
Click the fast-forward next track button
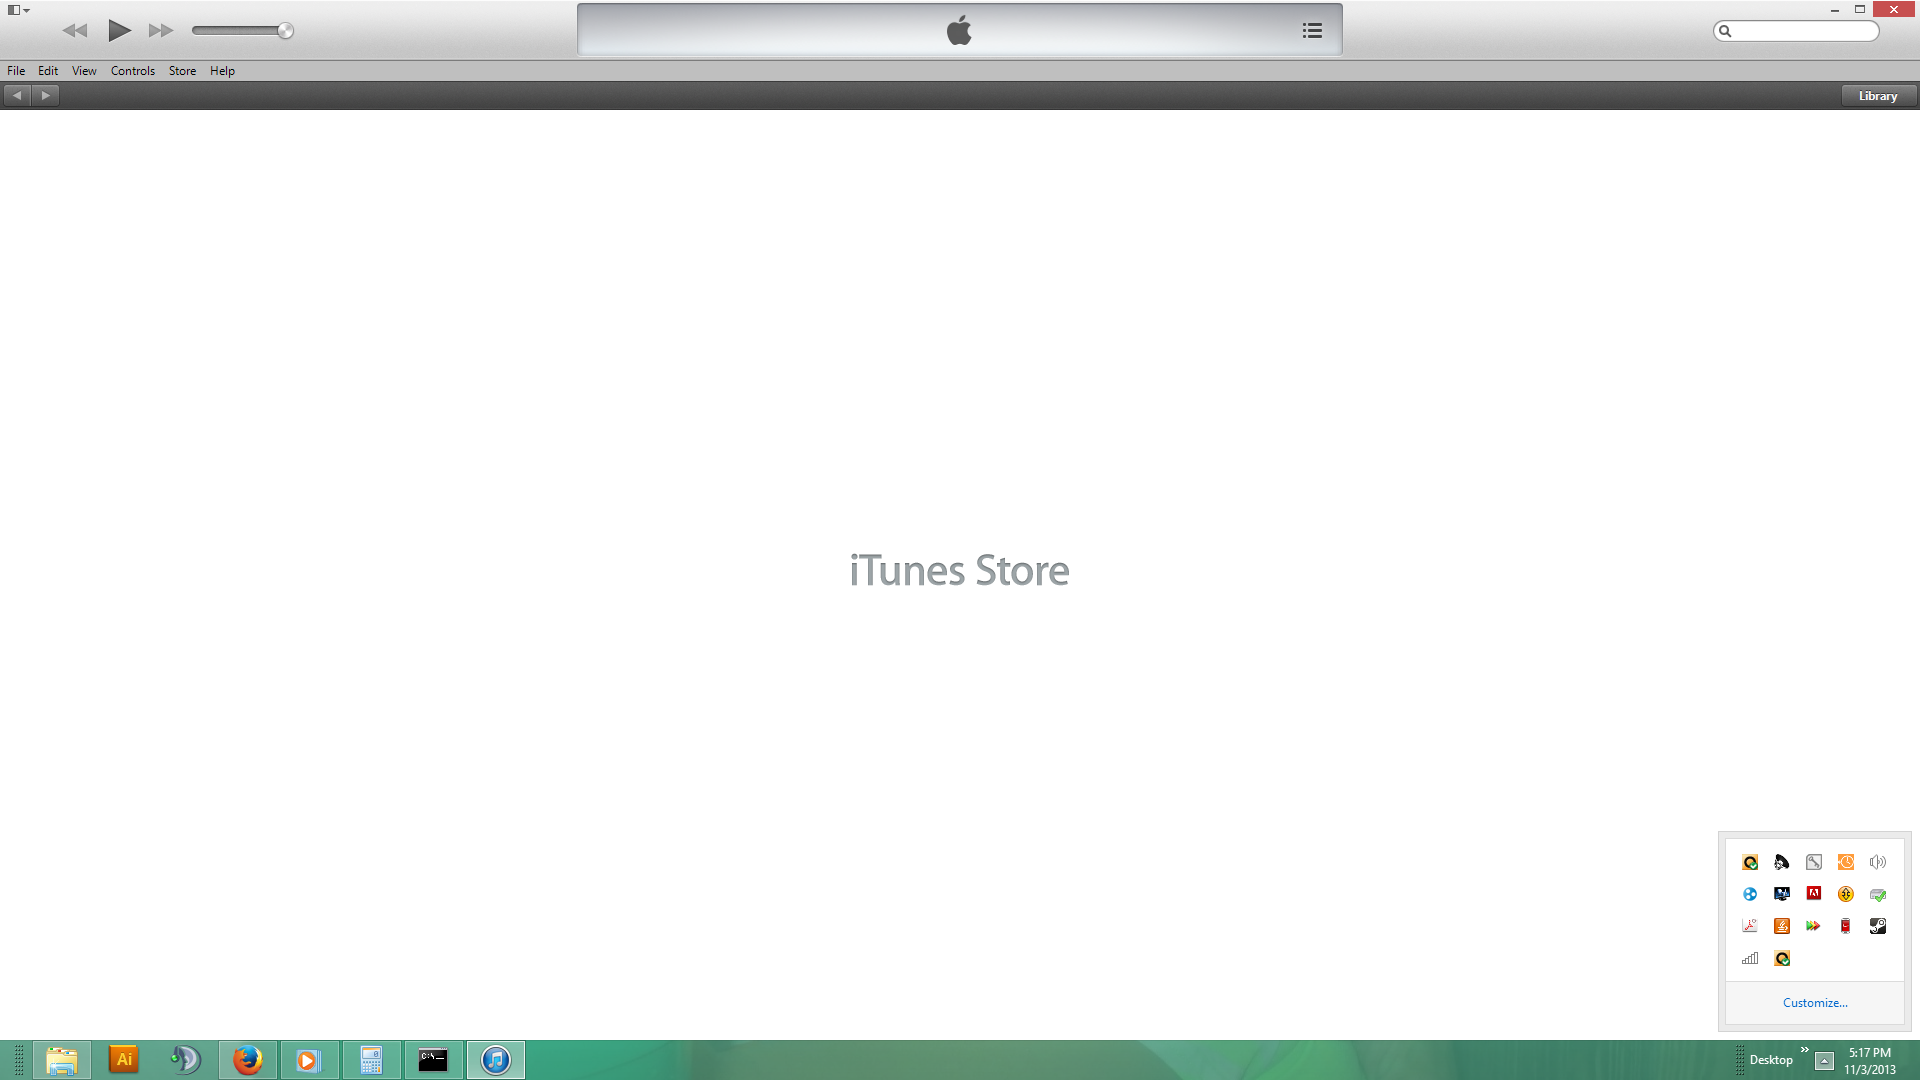coord(160,31)
